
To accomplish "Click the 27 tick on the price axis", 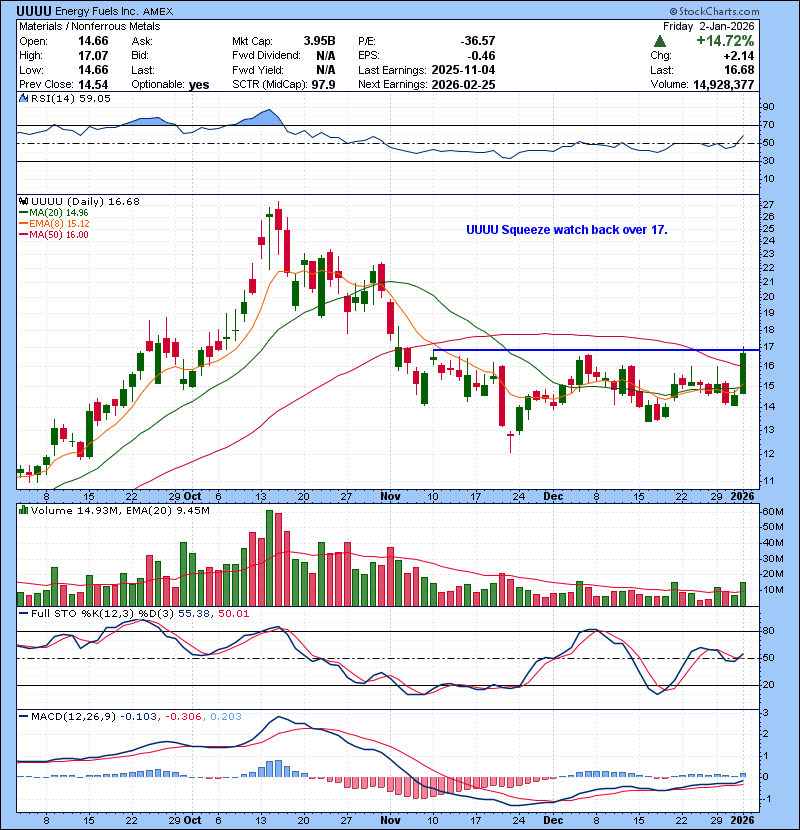I will pyautogui.click(x=768, y=204).
